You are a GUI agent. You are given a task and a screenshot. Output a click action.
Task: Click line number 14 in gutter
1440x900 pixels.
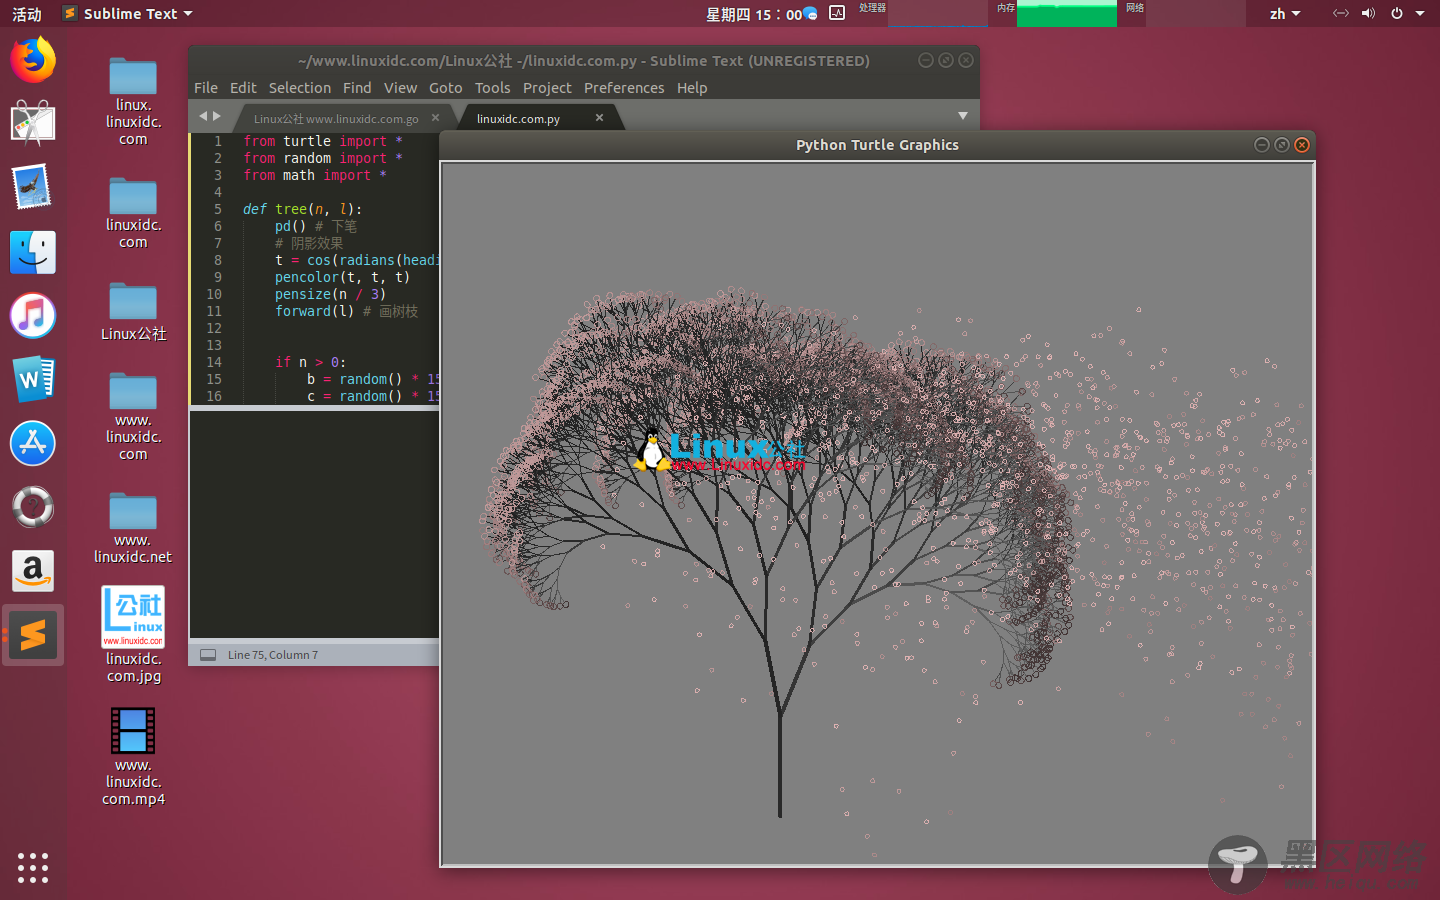(214, 362)
